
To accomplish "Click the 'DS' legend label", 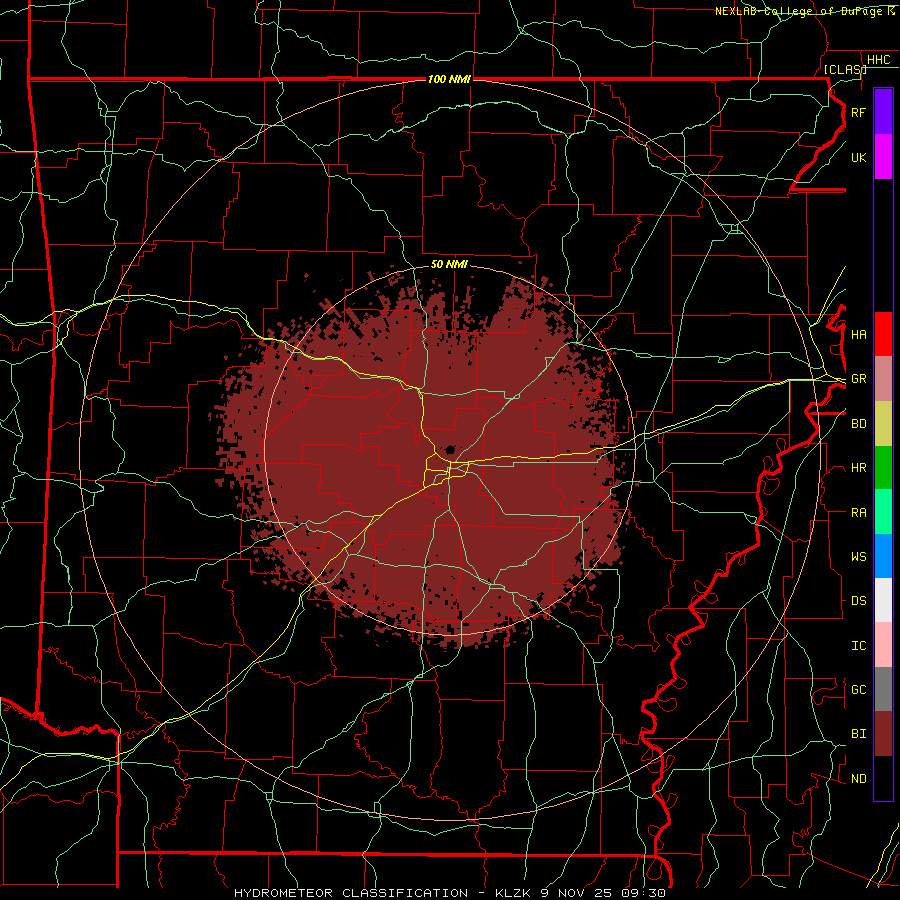I will tap(858, 601).
